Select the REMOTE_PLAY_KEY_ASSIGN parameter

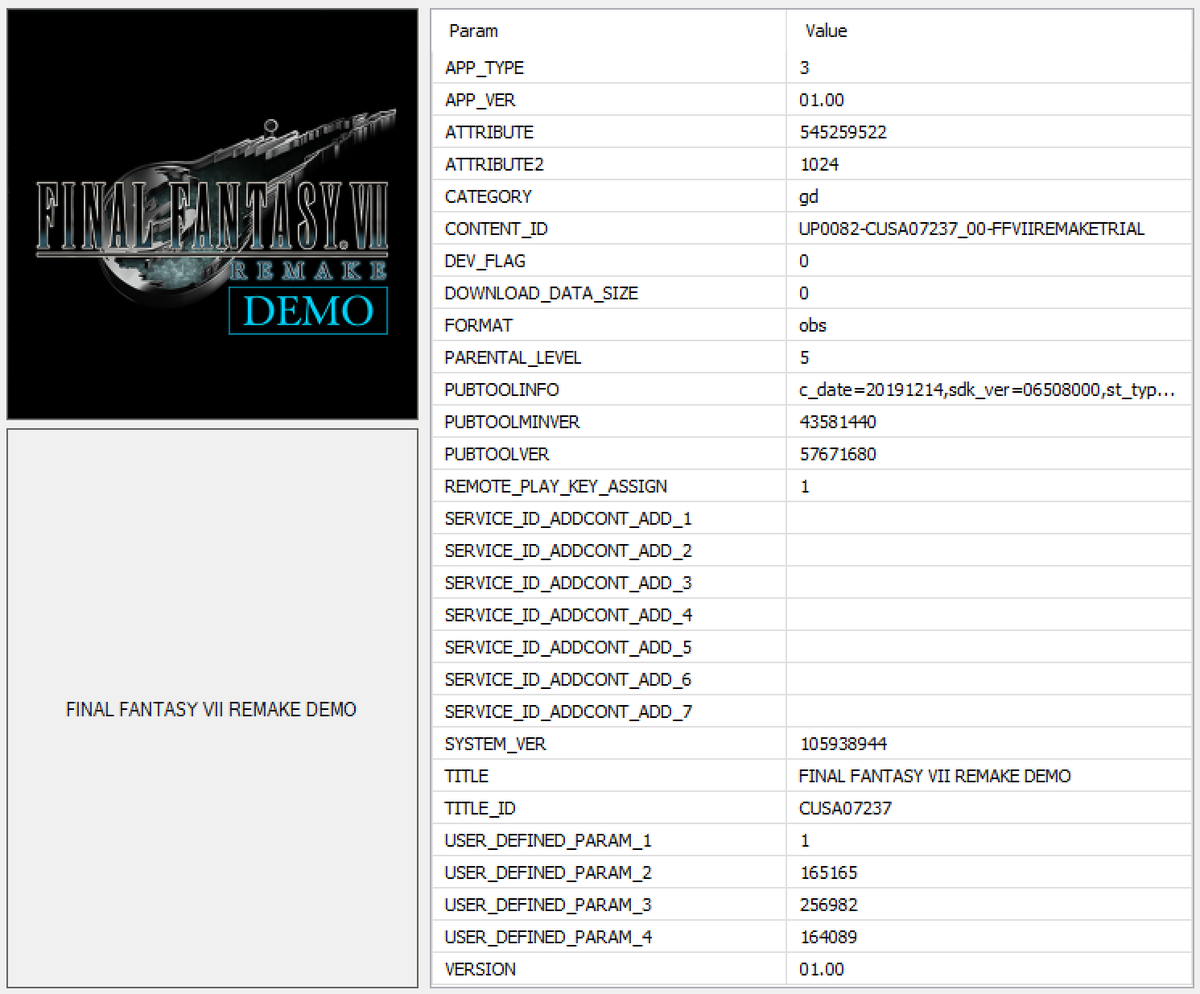click(x=556, y=486)
